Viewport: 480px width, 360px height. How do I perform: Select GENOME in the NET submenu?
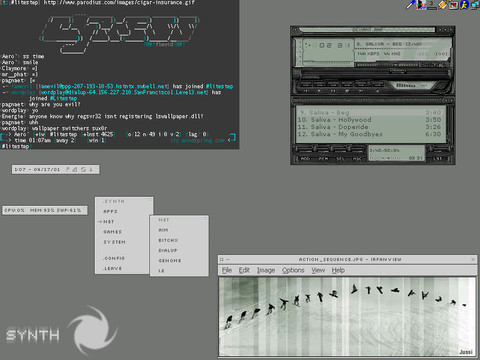click(170, 261)
